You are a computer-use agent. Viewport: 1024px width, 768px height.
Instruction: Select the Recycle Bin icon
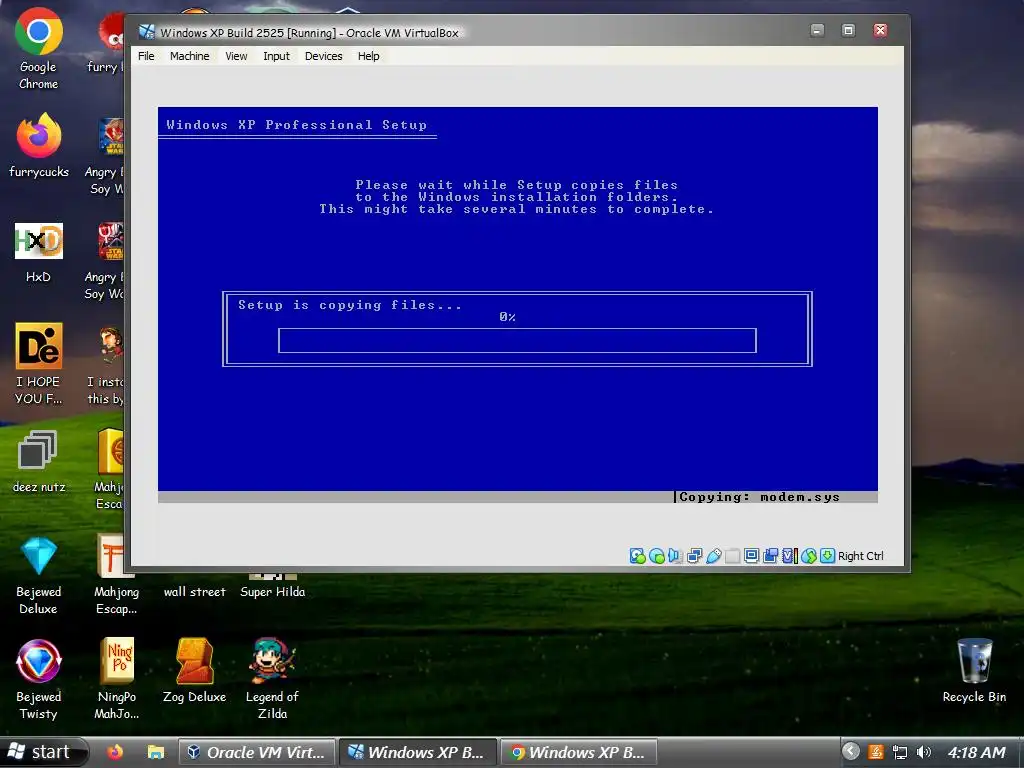pyautogui.click(x=974, y=671)
